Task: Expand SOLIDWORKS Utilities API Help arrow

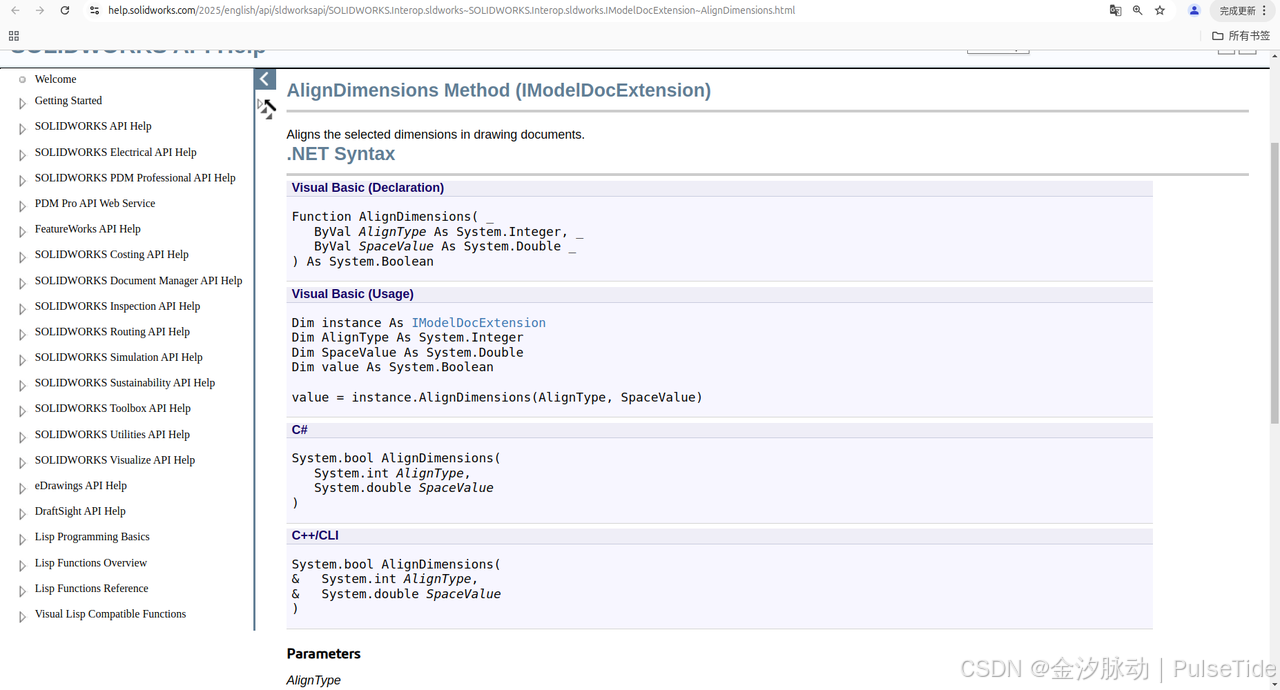Action: click(22, 437)
